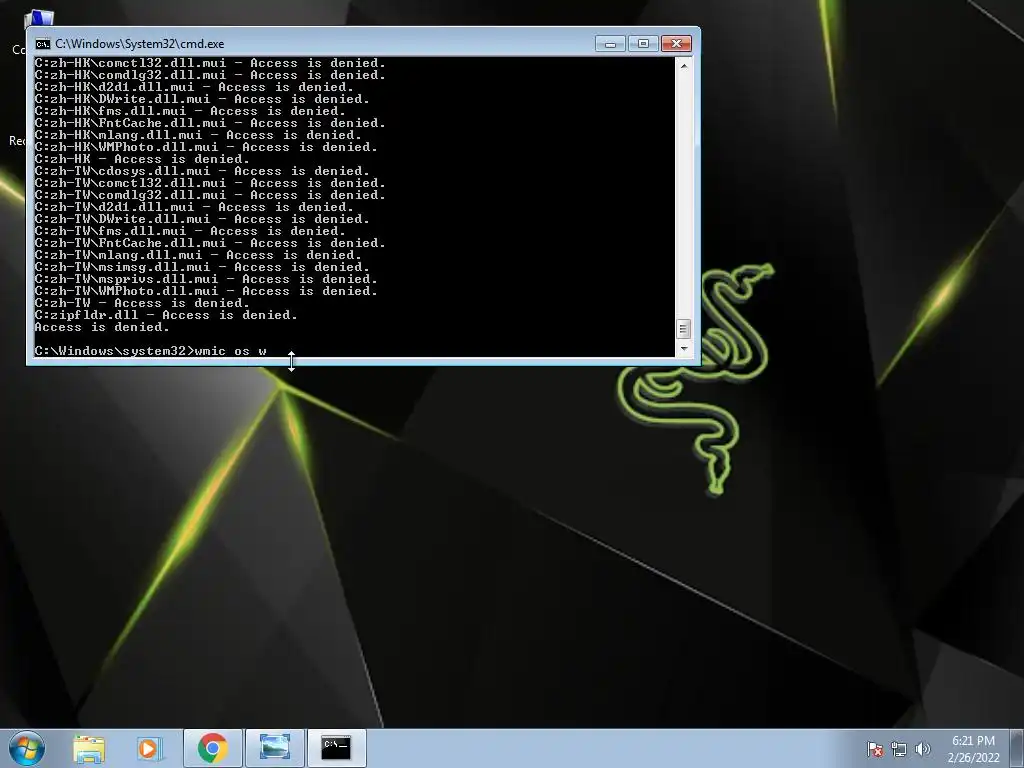
Task: Open the Windows Start menu orb
Action: [27, 748]
